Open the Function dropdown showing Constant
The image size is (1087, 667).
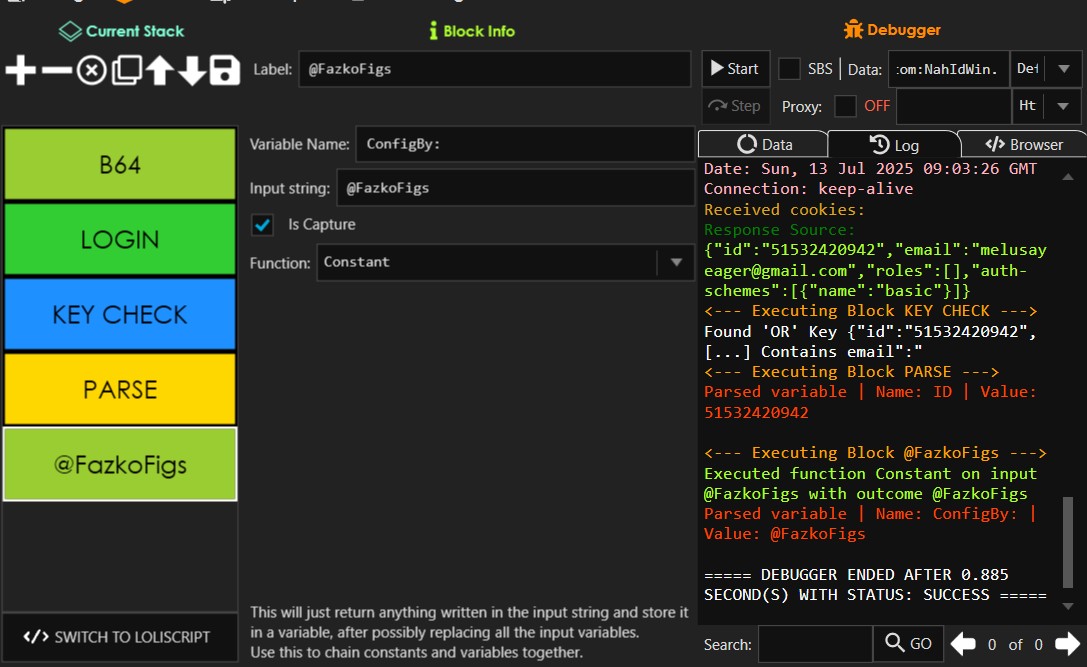pyautogui.click(x=676, y=263)
